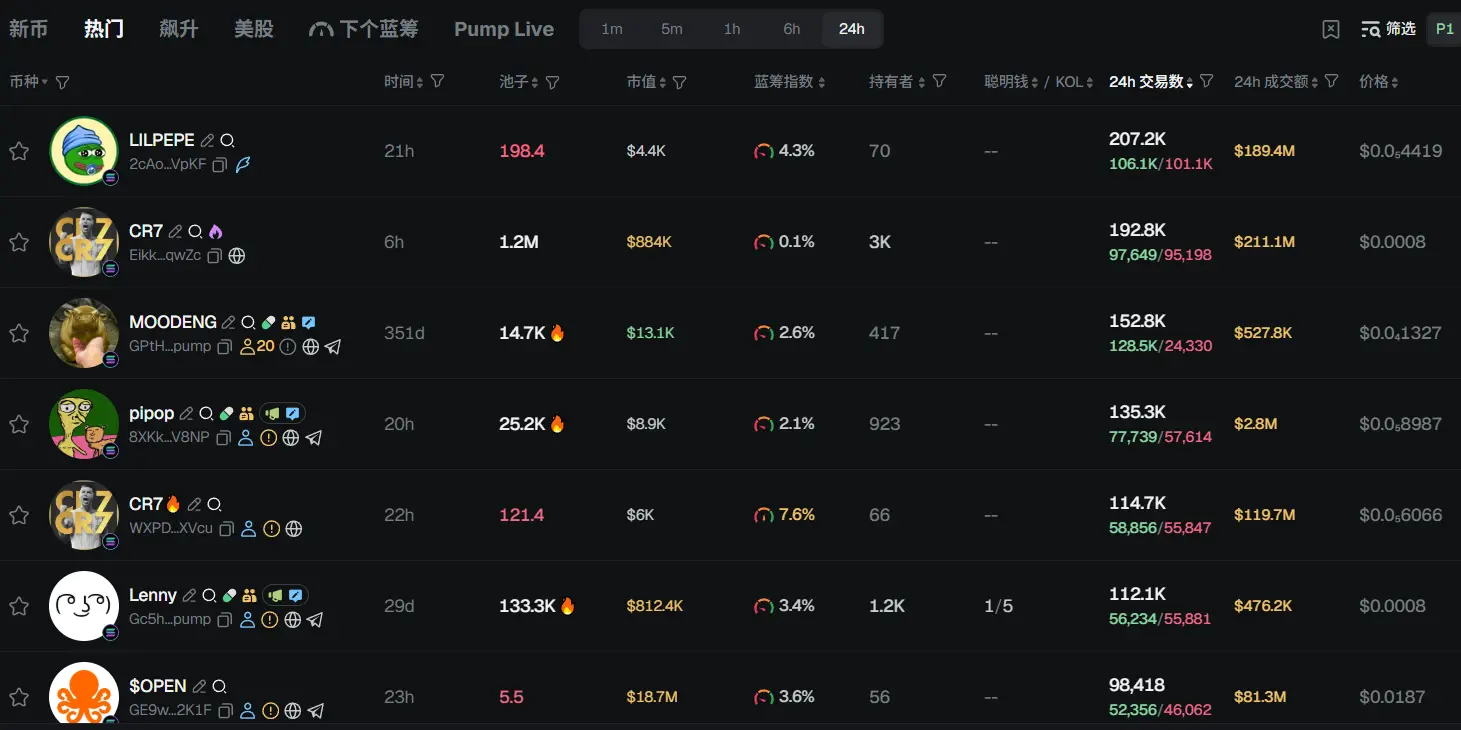
Task: Open the pipop token avatar thumbnail
Action: coord(84,424)
